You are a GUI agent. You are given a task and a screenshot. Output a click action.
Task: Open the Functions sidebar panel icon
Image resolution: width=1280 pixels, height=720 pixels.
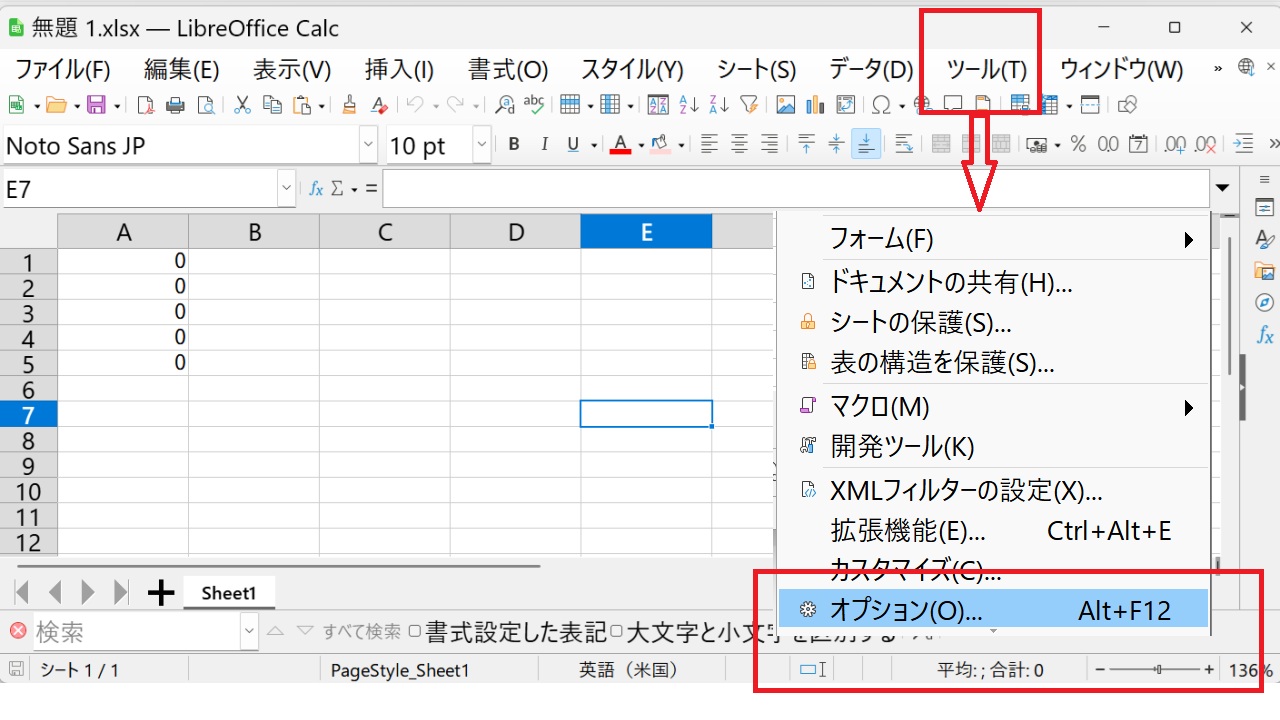[1264, 336]
